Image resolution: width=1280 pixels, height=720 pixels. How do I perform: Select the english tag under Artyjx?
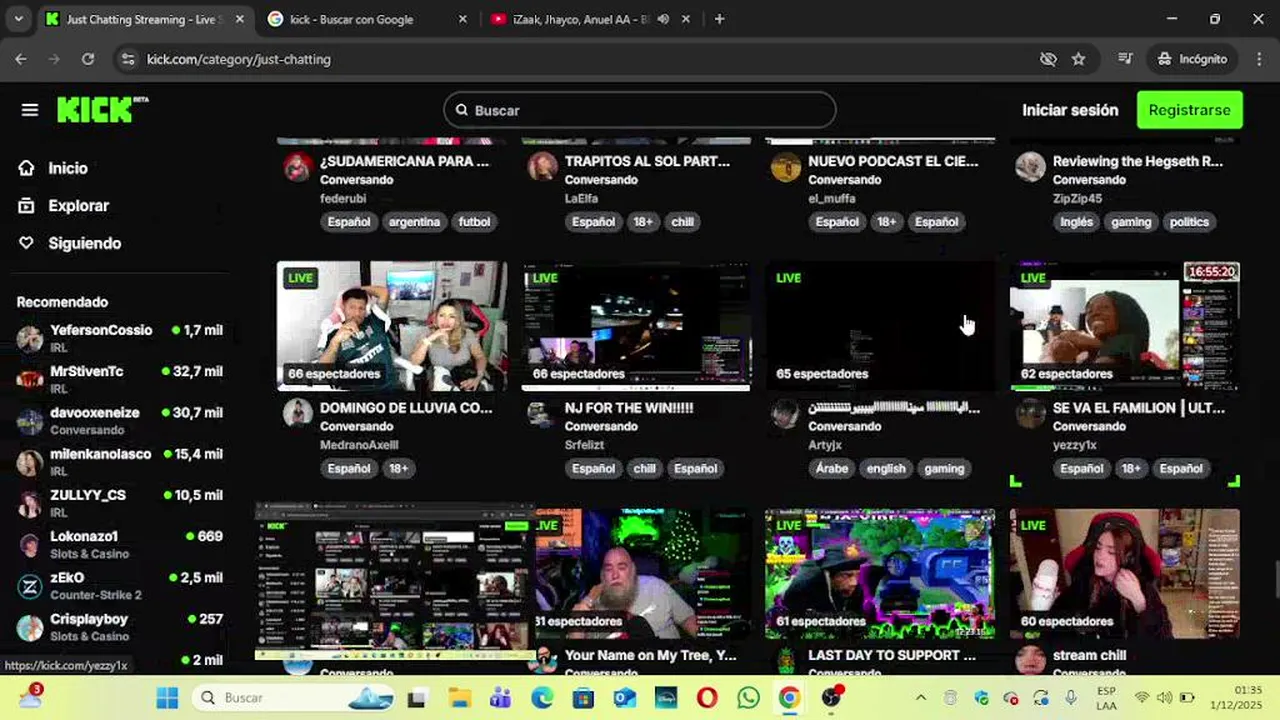[x=886, y=468]
